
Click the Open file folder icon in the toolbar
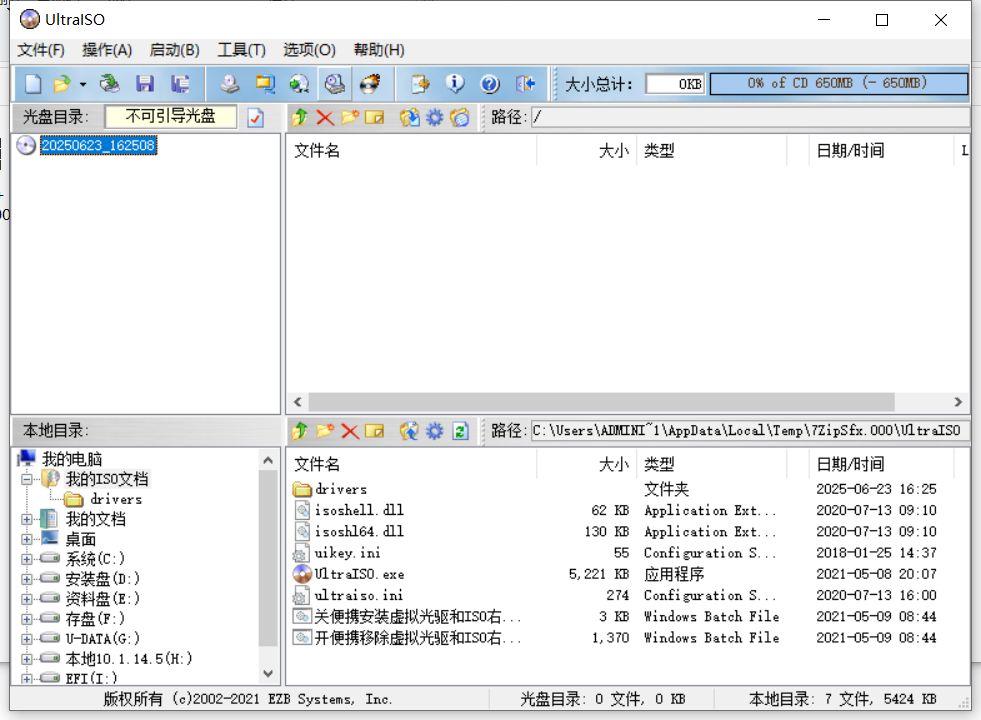(61, 83)
